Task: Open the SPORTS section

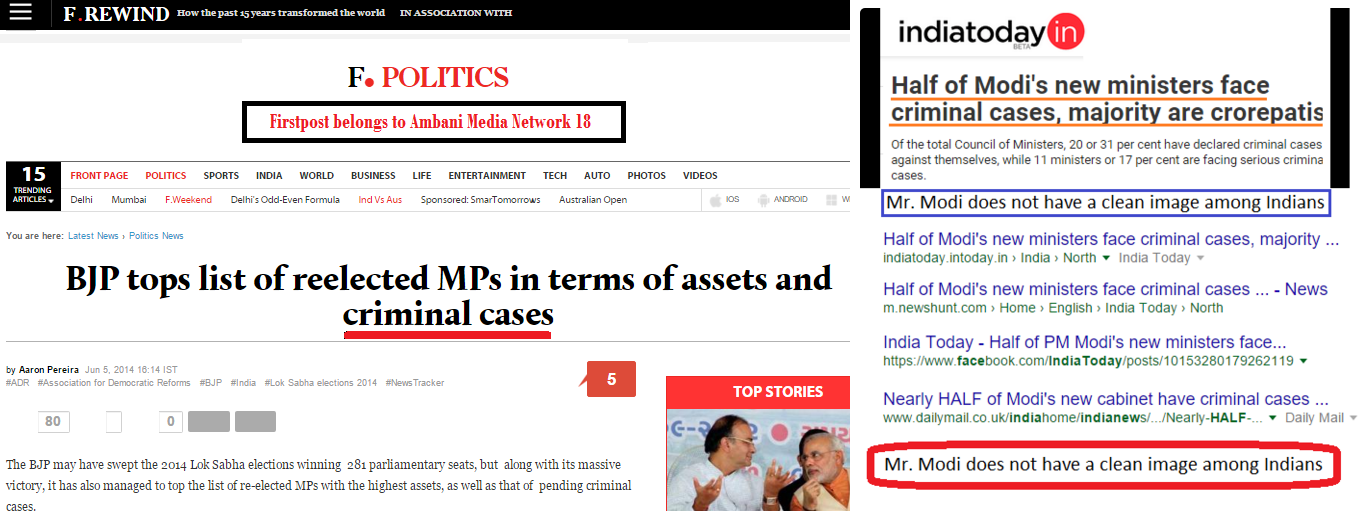Action: point(221,176)
